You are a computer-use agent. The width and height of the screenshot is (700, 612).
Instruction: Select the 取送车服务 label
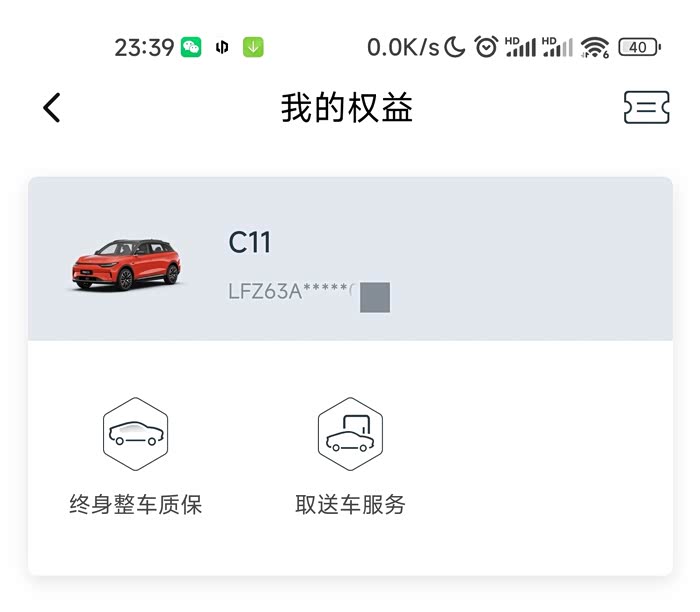coord(350,504)
